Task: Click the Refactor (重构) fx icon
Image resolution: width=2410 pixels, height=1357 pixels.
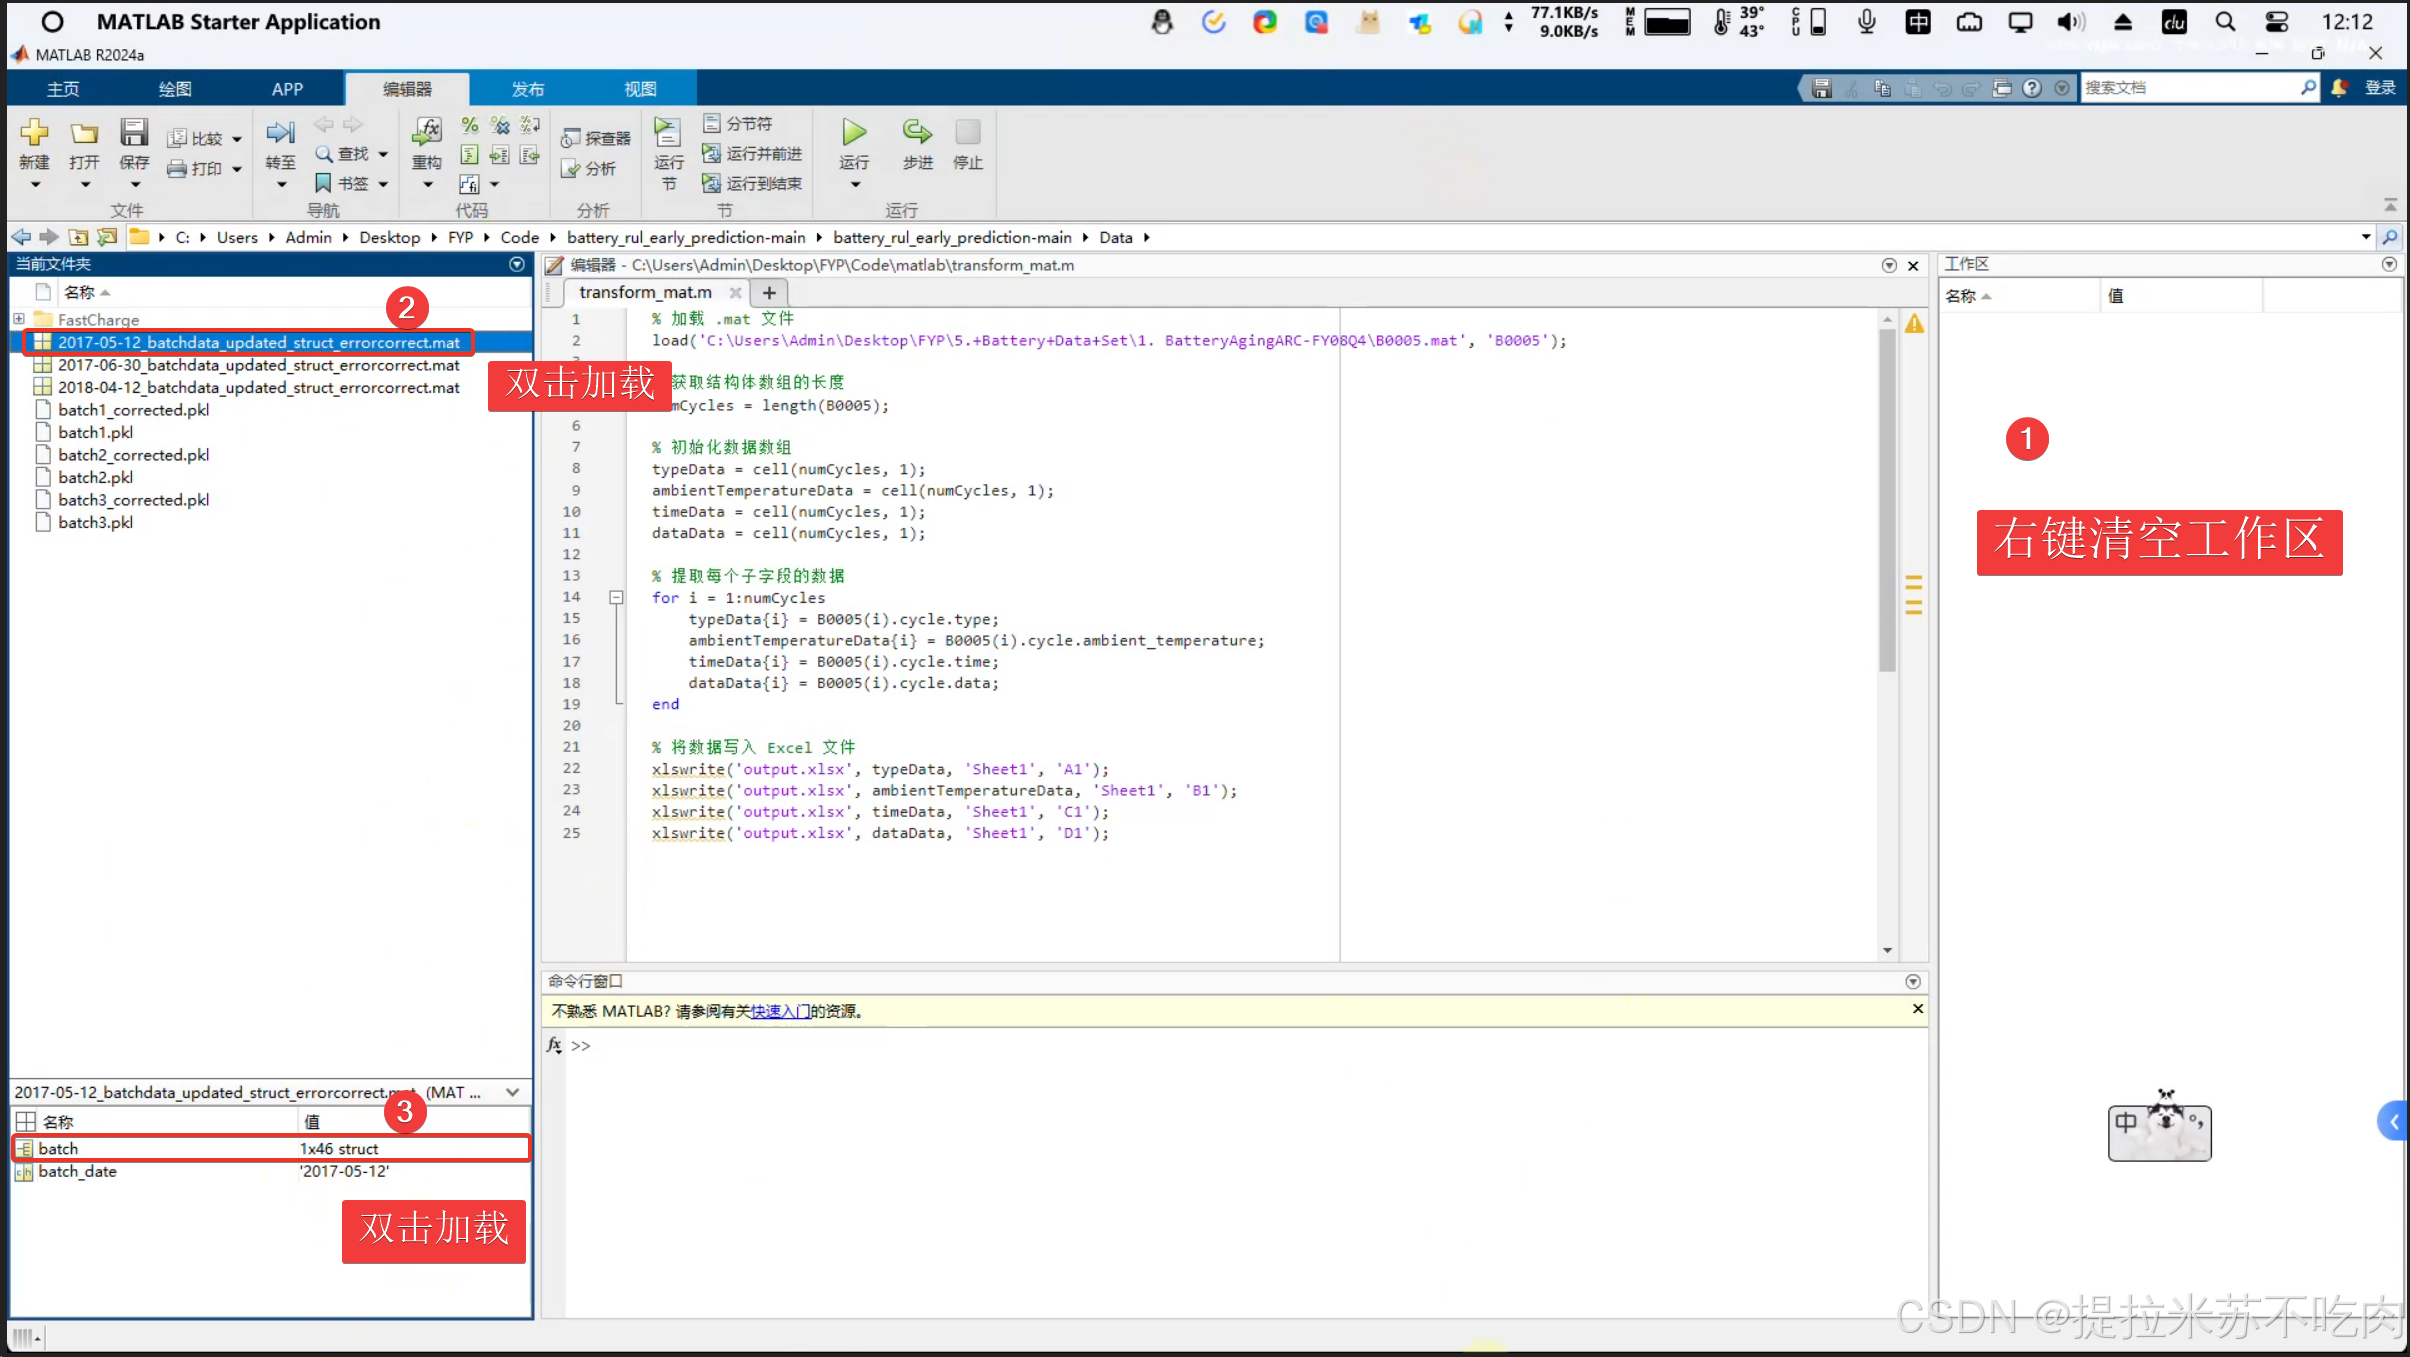Action: coord(427,131)
